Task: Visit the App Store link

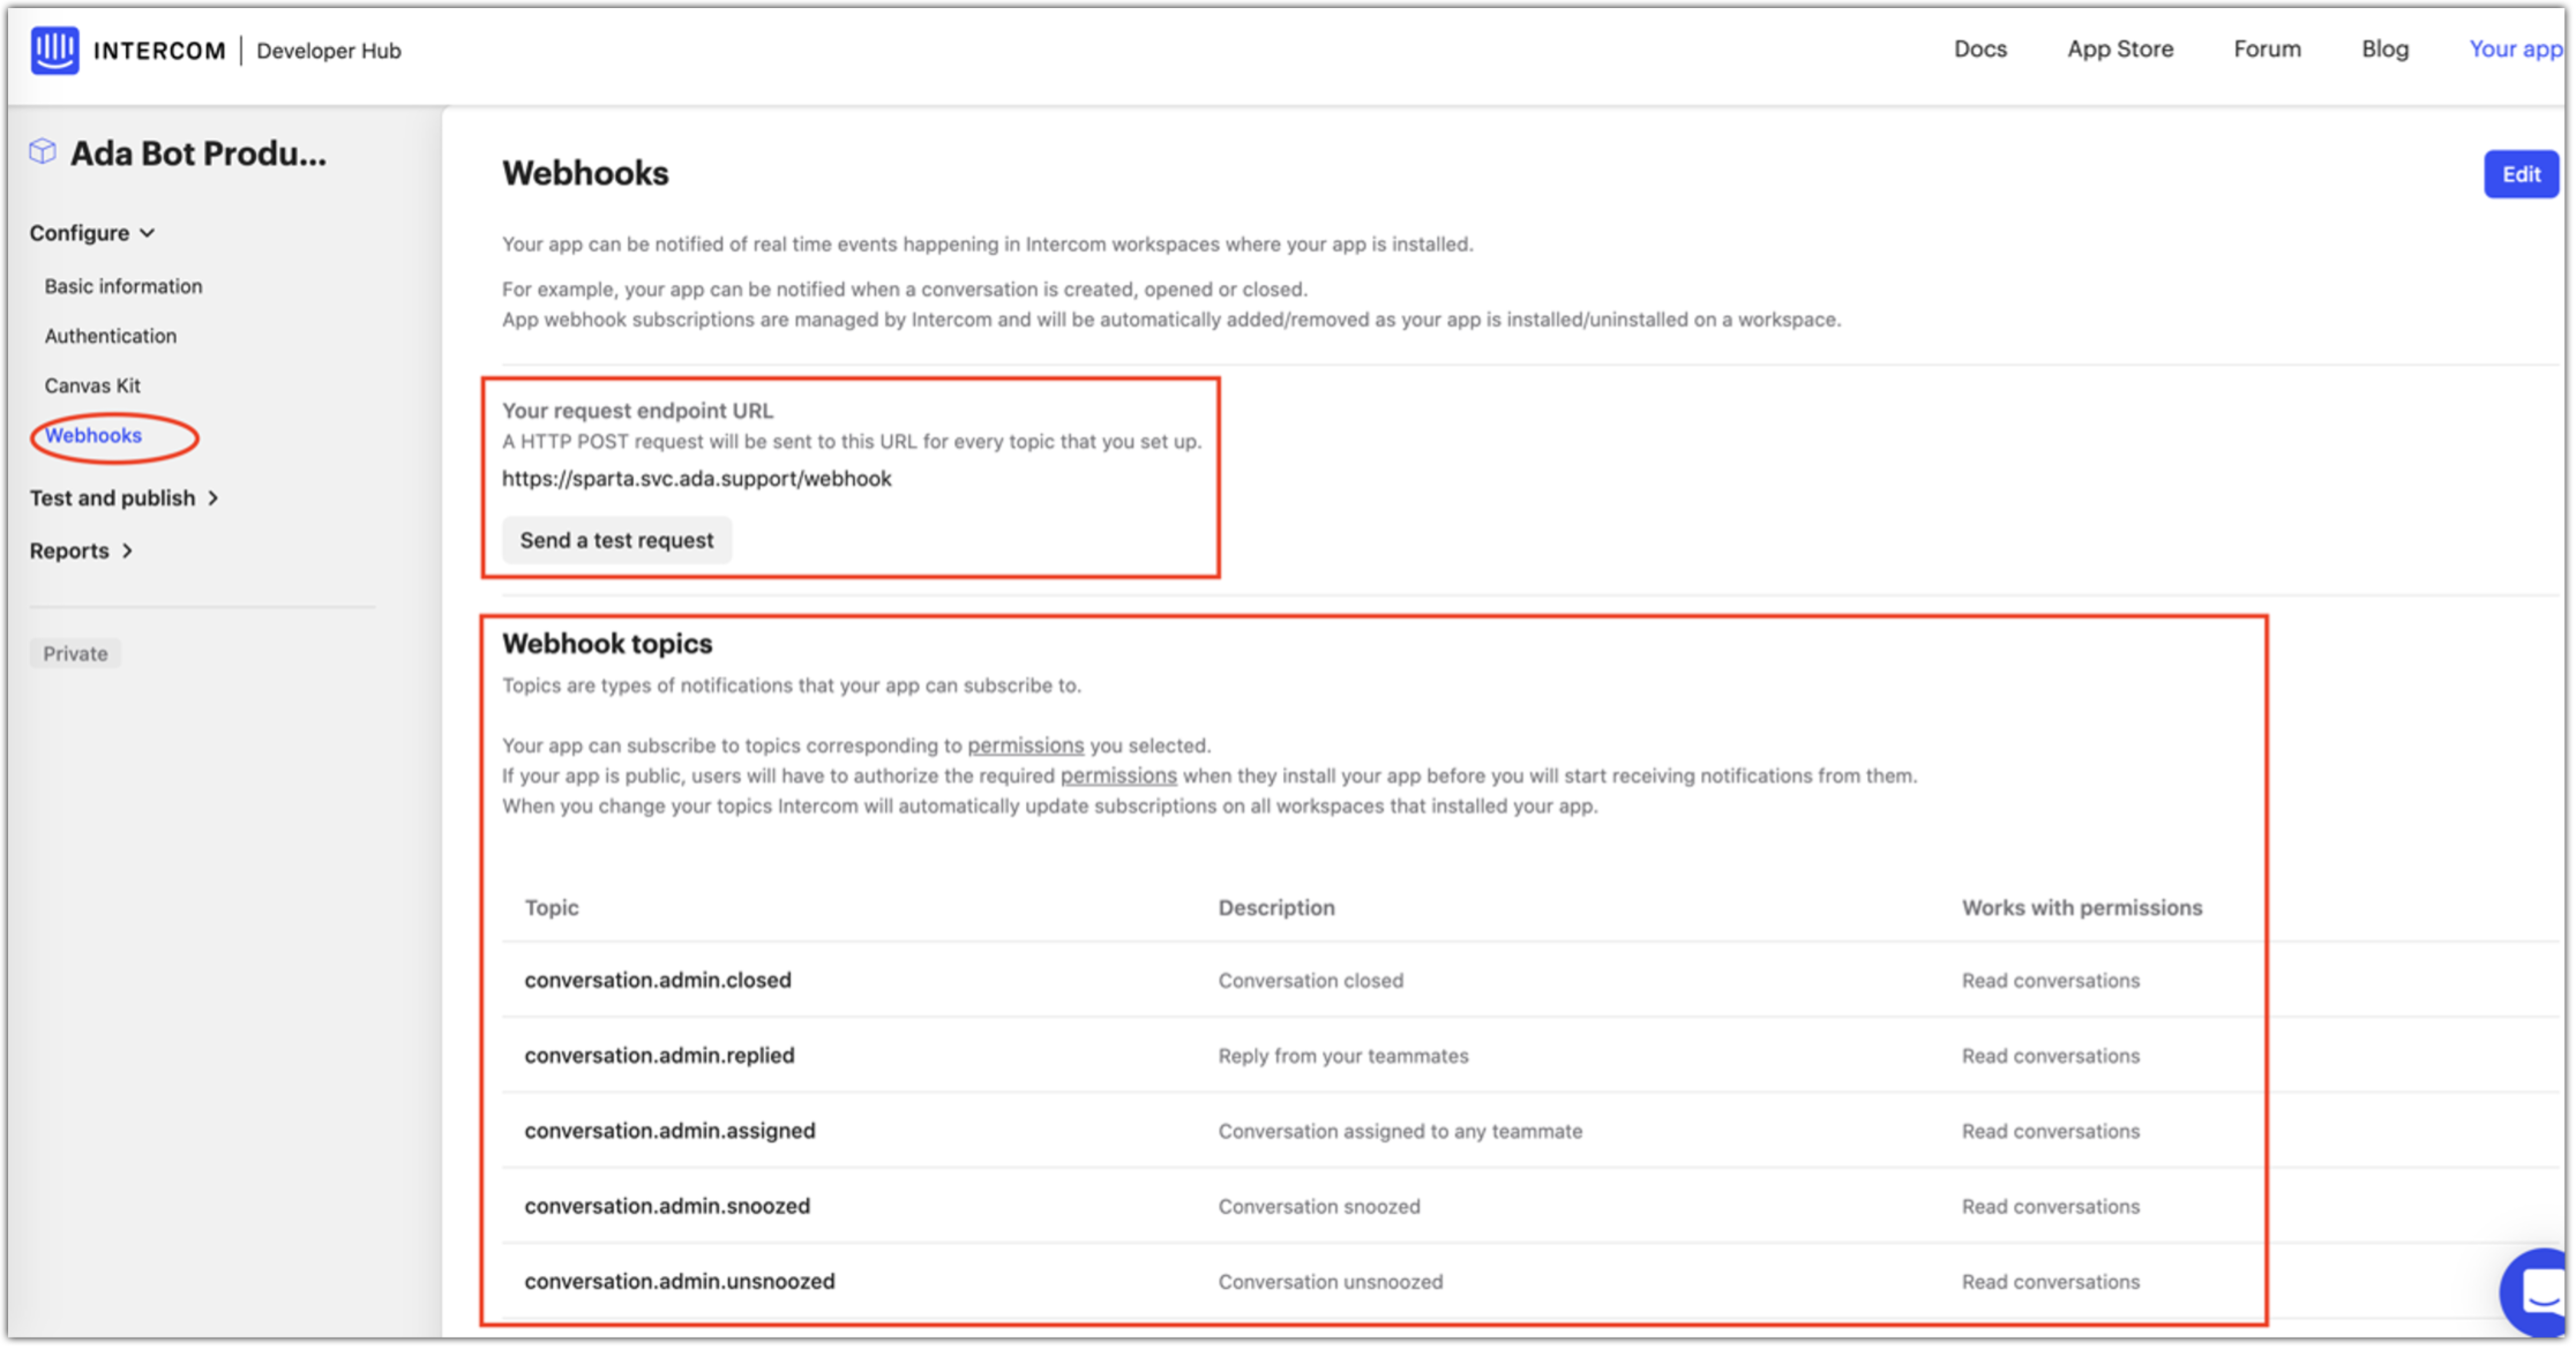Action: pyautogui.click(x=2120, y=49)
